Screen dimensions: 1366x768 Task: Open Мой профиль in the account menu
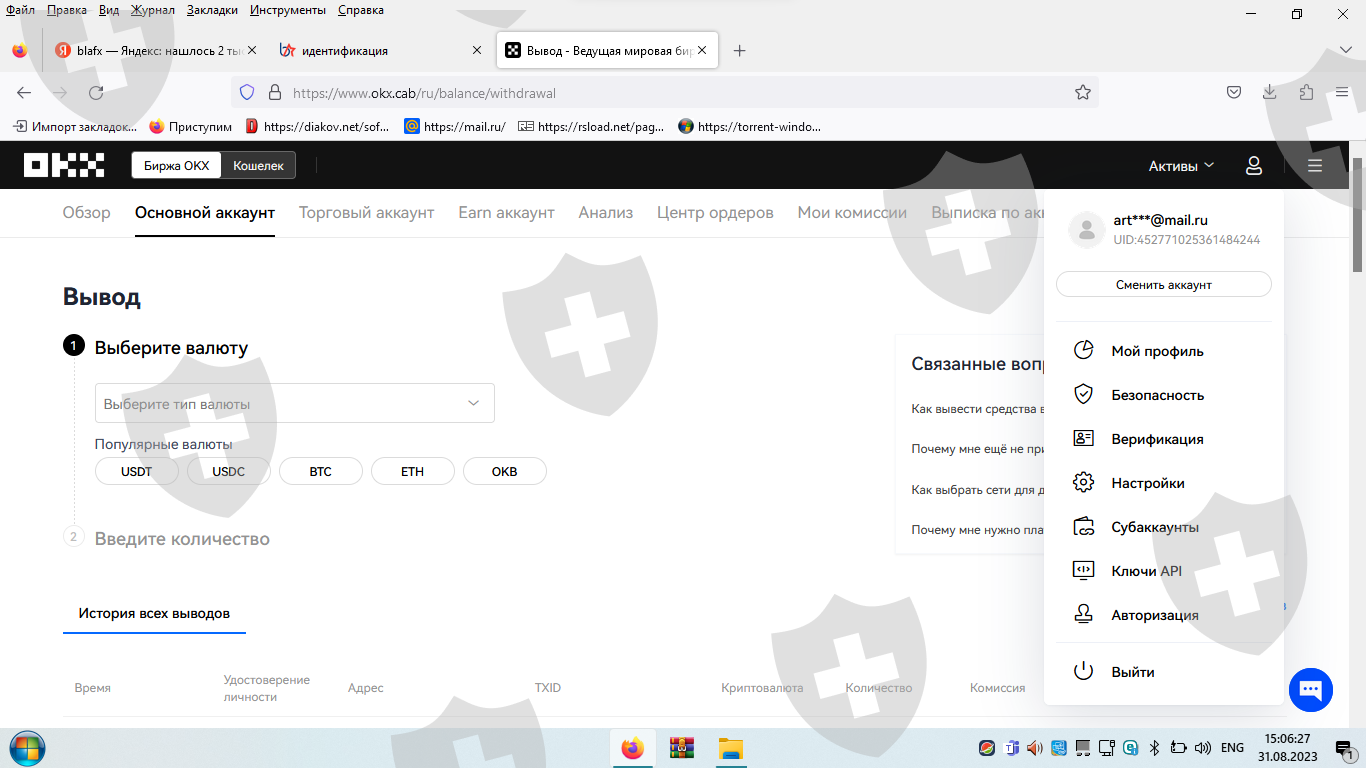tap(1164, 351)
